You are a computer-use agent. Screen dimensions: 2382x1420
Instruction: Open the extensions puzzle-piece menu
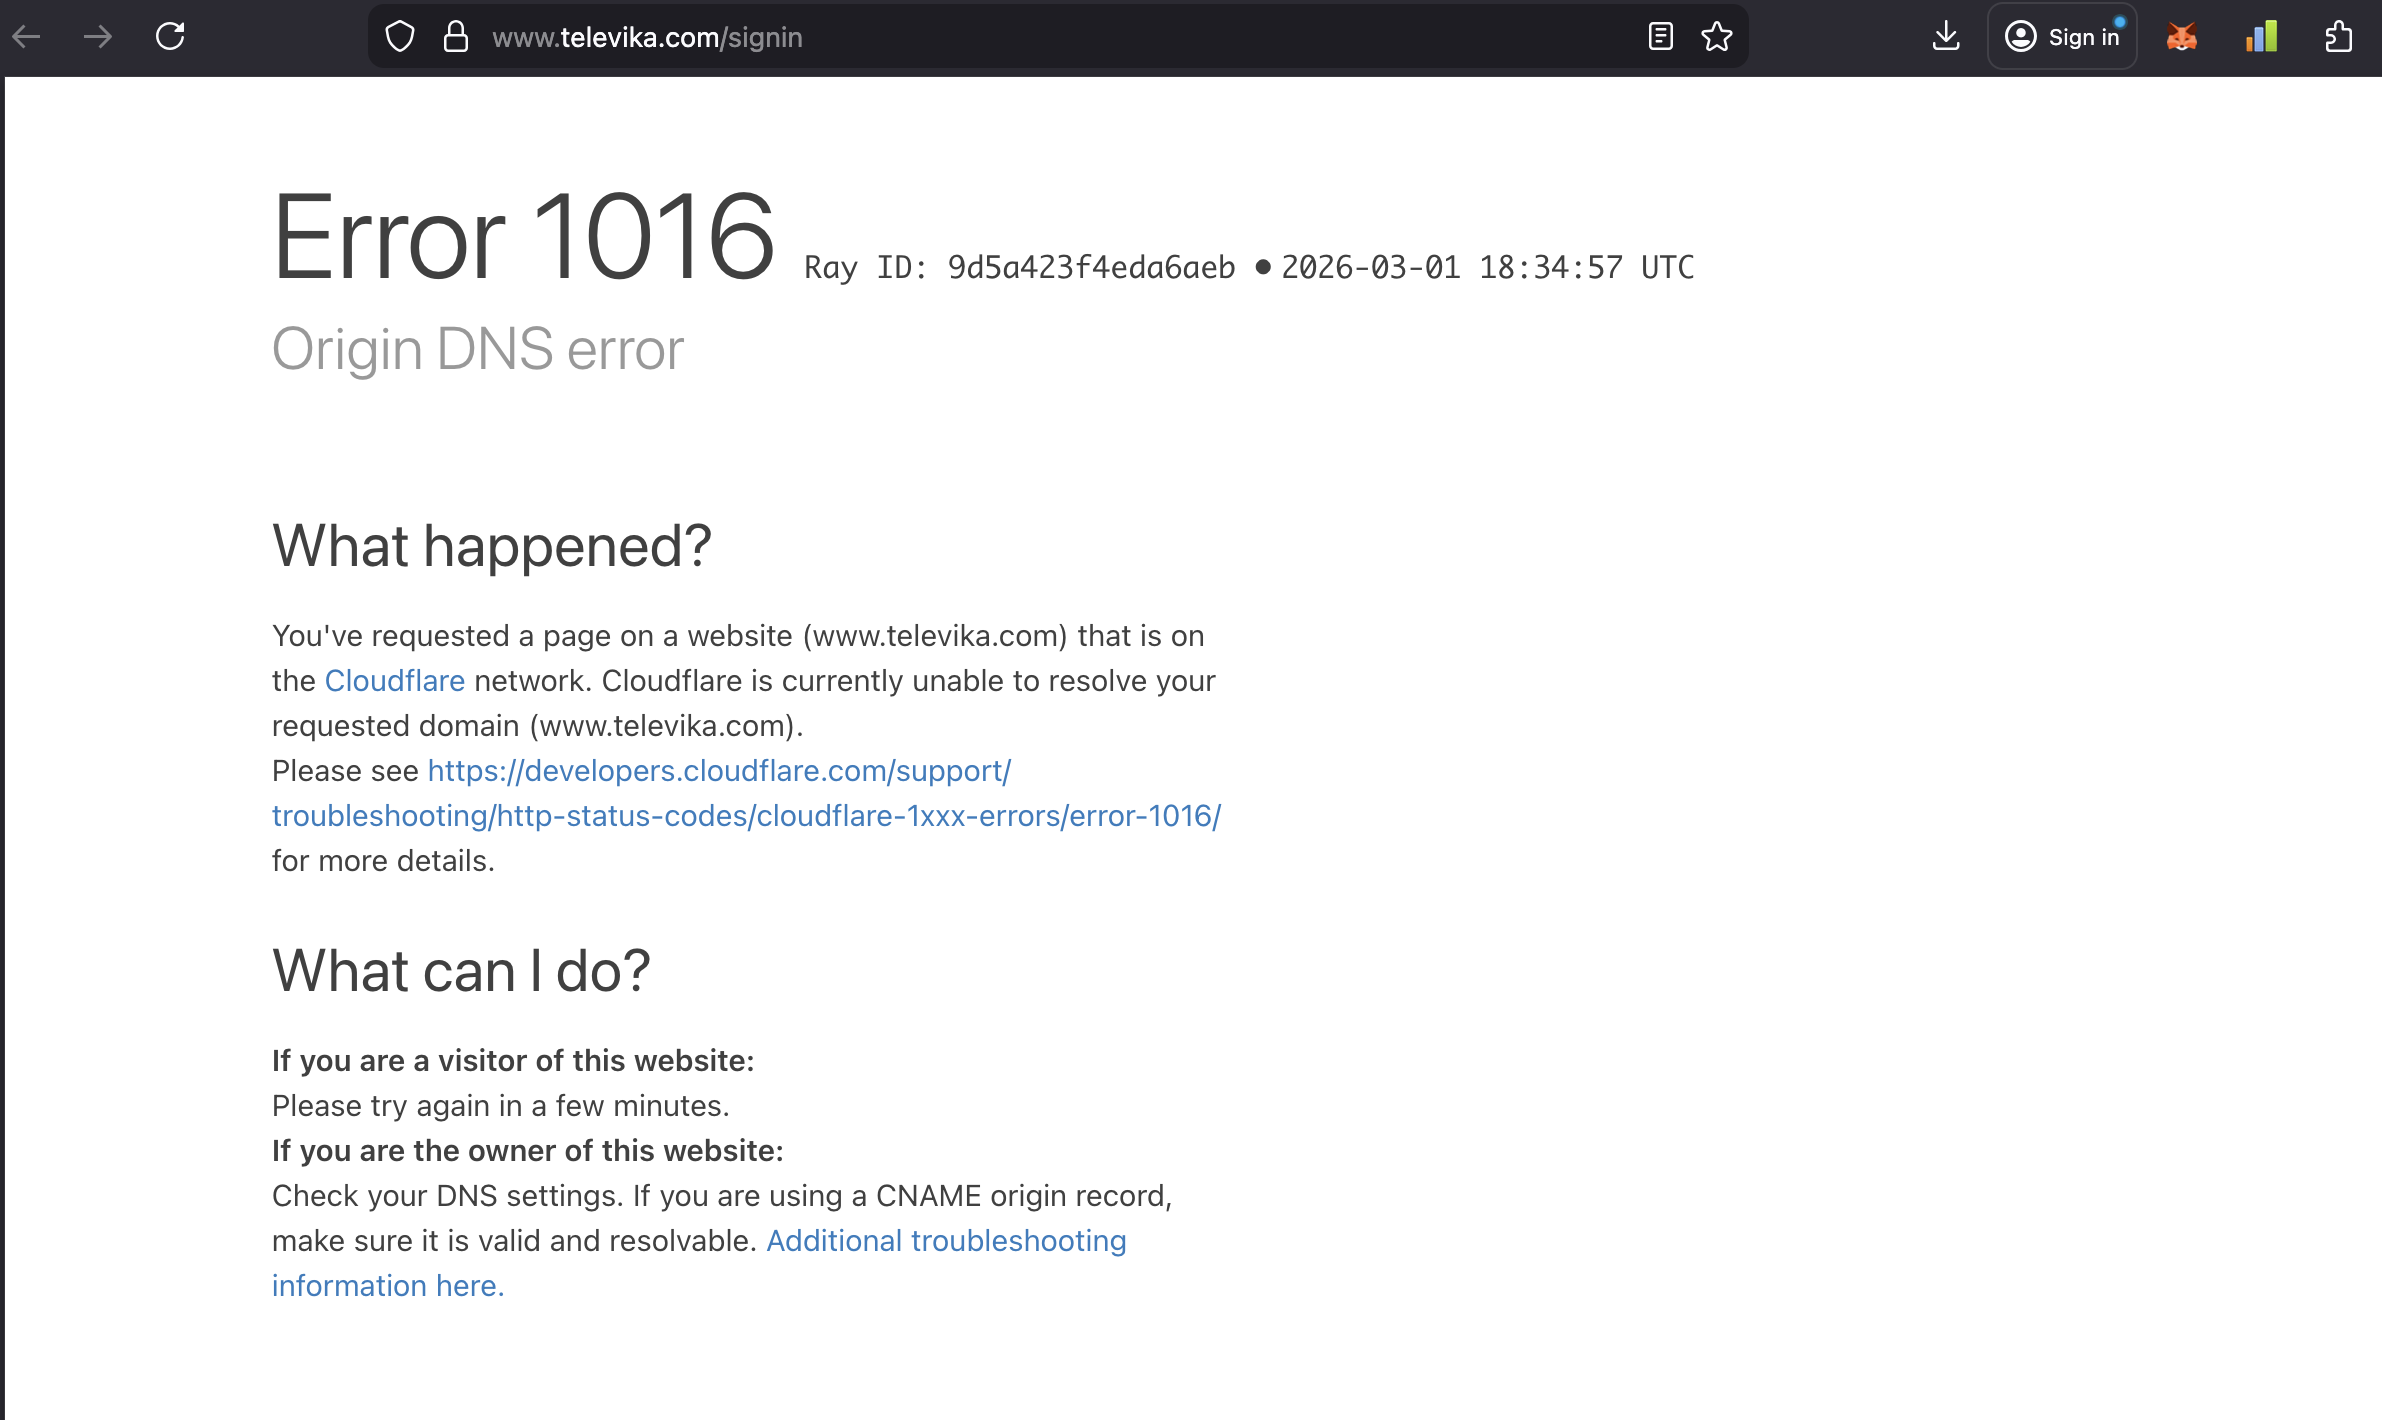coord(2339,37)
